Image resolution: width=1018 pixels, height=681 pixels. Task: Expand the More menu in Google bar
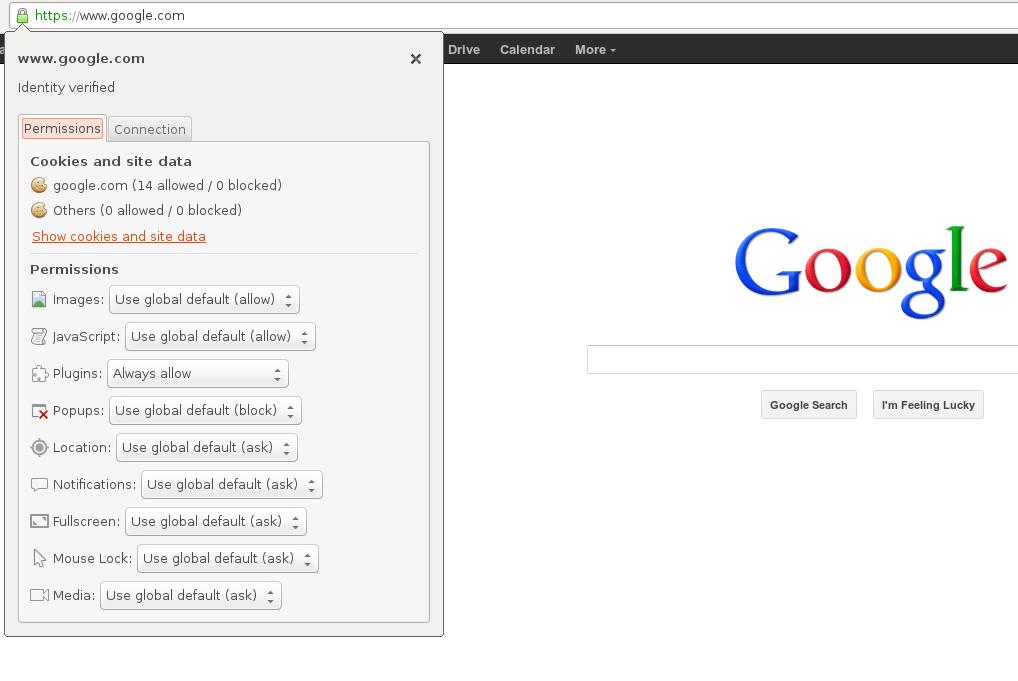[595, 49]
